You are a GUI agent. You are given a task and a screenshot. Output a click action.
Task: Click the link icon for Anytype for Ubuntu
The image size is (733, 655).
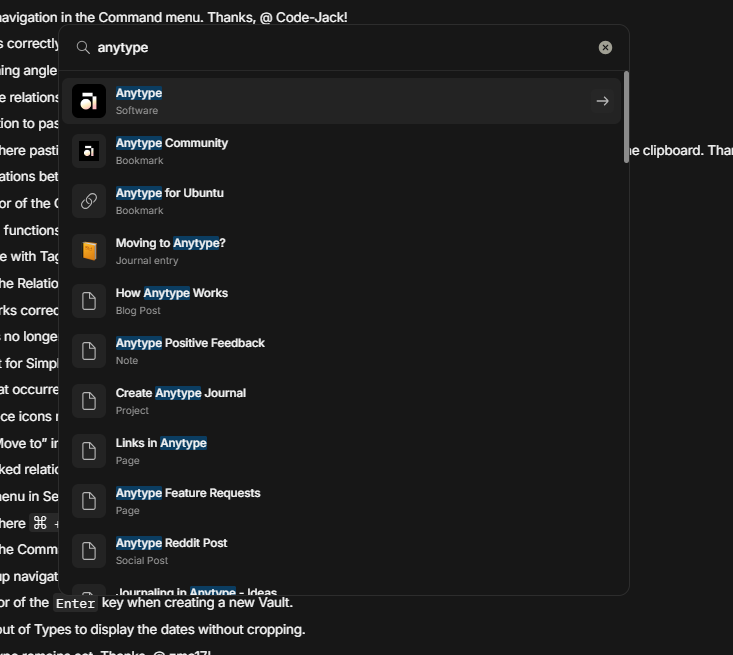[89, 201]
